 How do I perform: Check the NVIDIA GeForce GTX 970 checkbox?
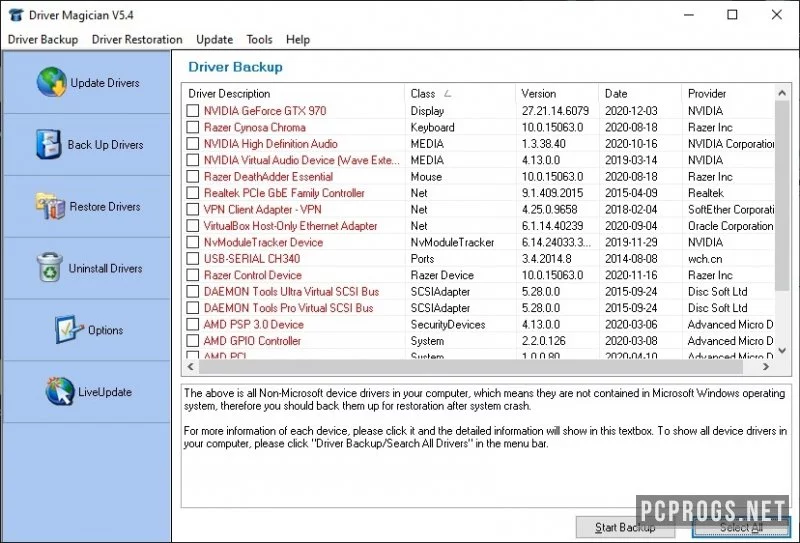pos(192,111)
